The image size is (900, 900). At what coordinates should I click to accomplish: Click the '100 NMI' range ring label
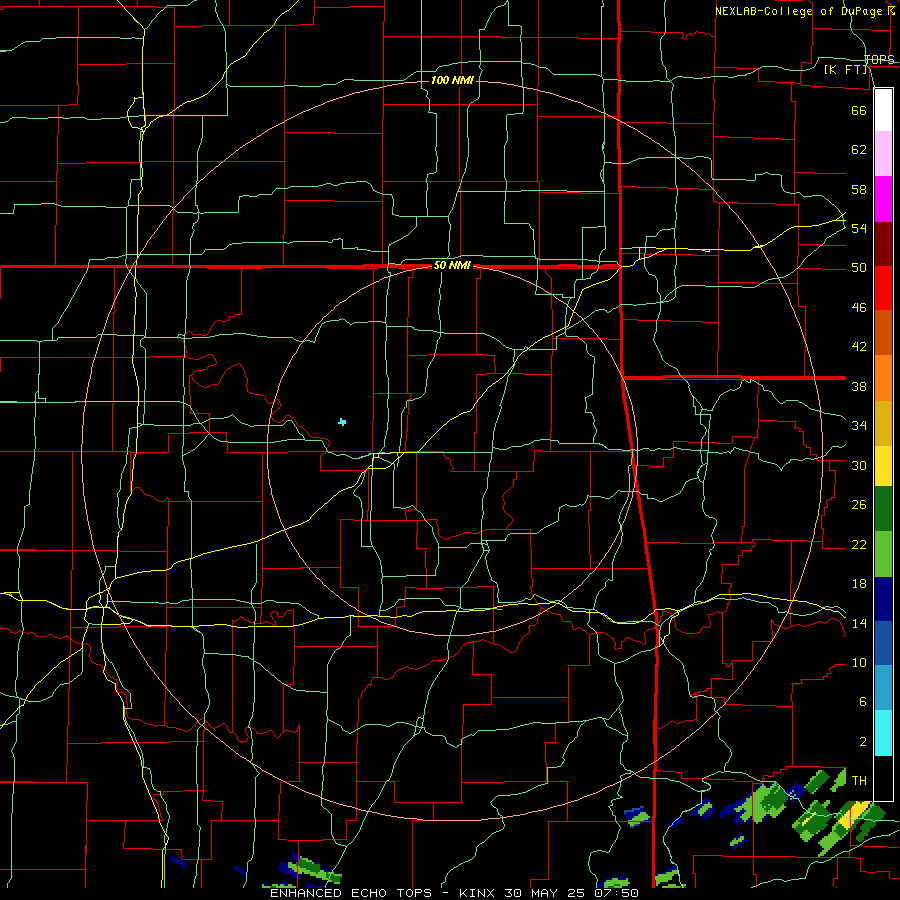(x=452, y=80)
